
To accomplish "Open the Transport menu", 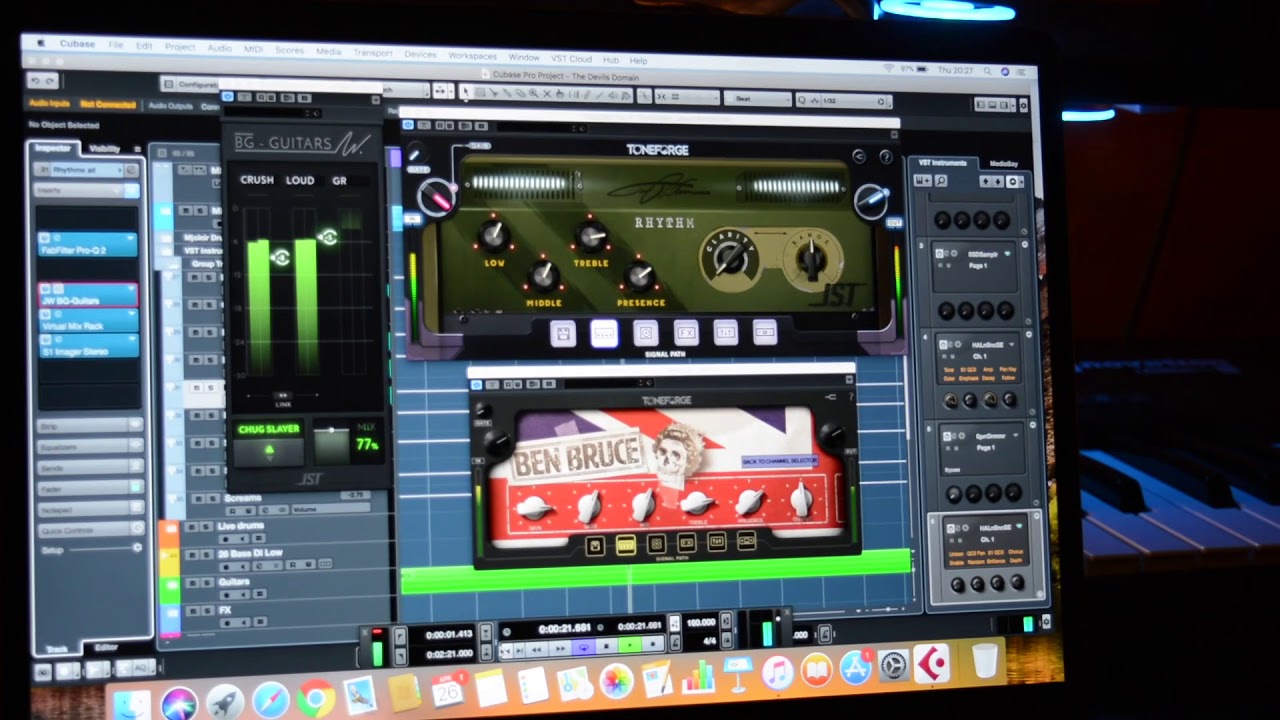I will (372, 53).
